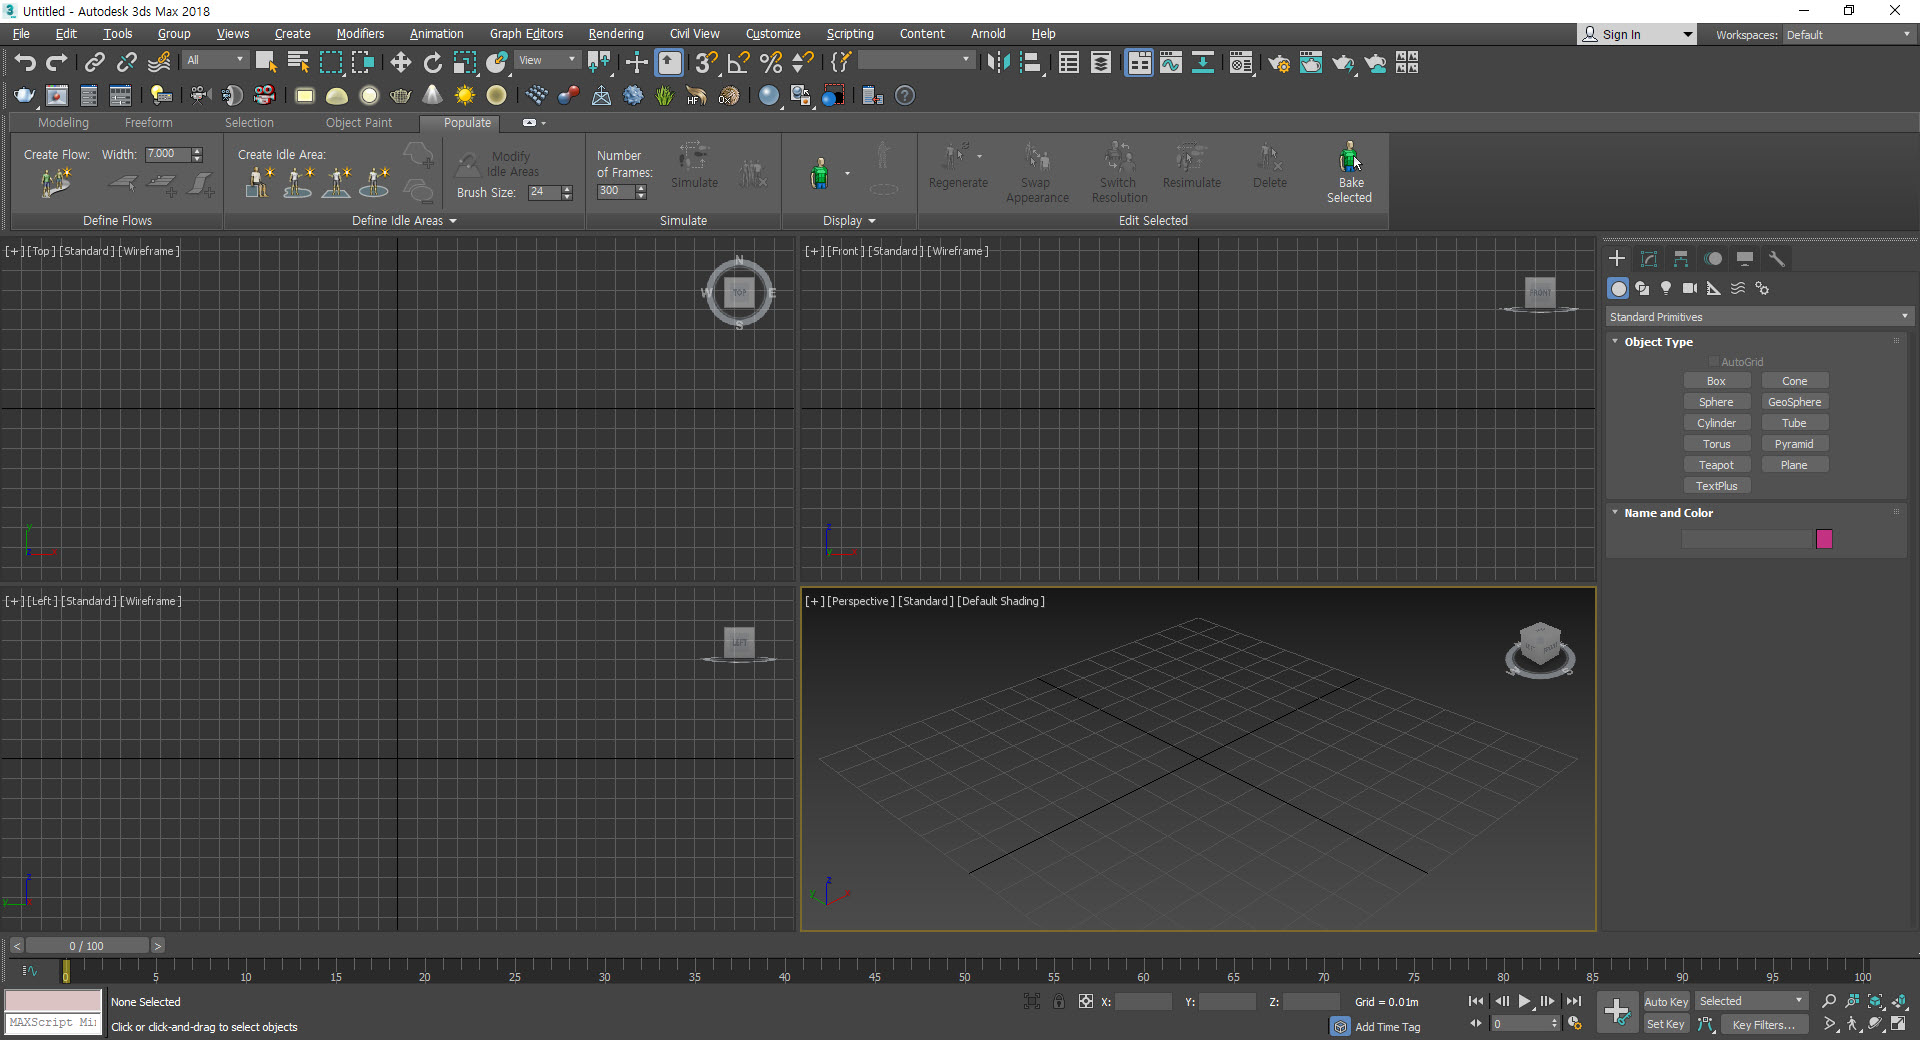
Task: Click the GeoSphere object button
Action: tap(1794, 402)
